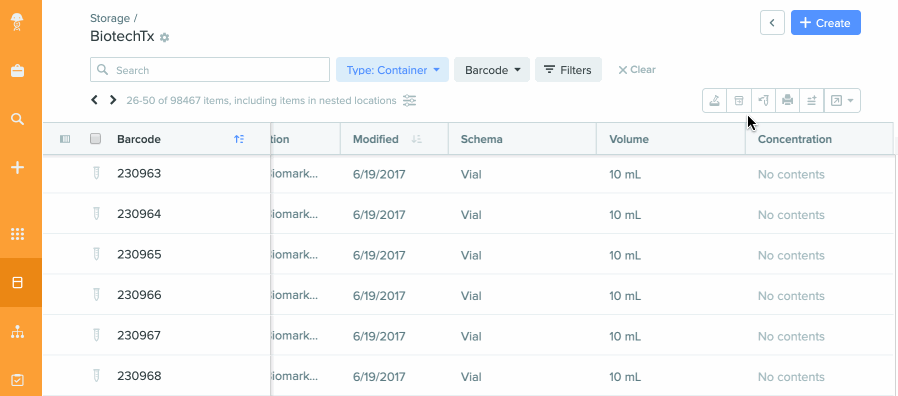898x396 pixels.
Task: Click into the Search input field
Action: click(210, 70)
